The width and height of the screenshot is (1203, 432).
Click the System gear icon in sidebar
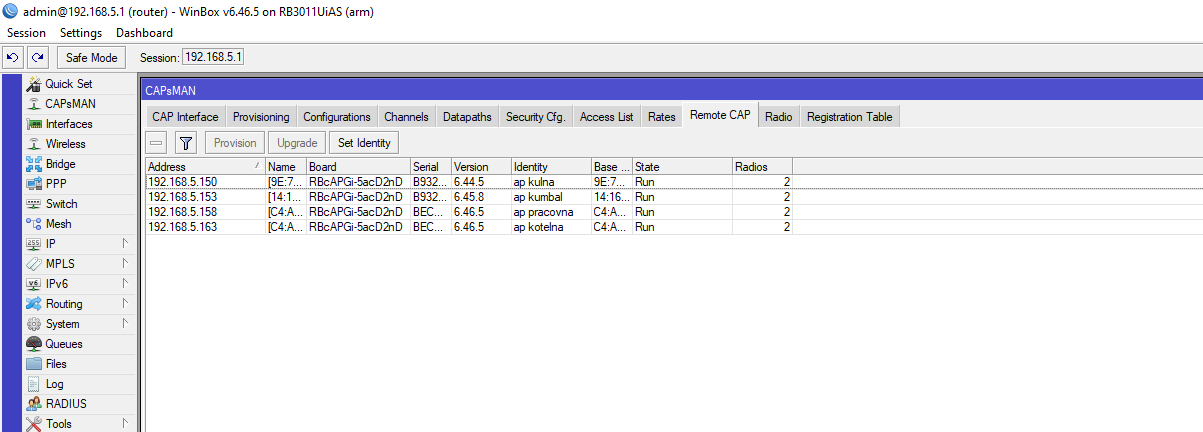[x=33, y=324]
